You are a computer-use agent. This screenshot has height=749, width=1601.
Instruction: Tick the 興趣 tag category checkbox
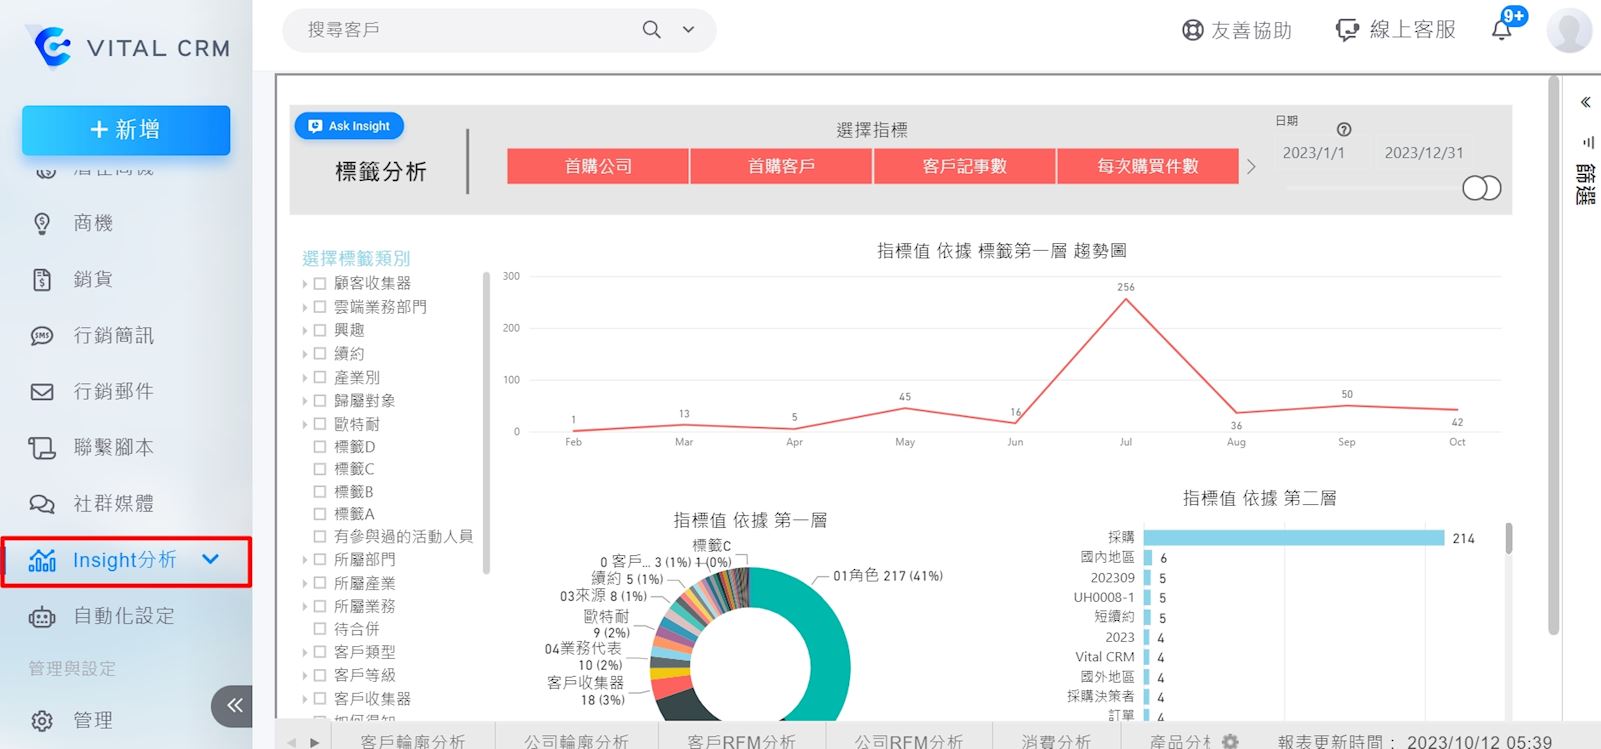tap(320, 330)
